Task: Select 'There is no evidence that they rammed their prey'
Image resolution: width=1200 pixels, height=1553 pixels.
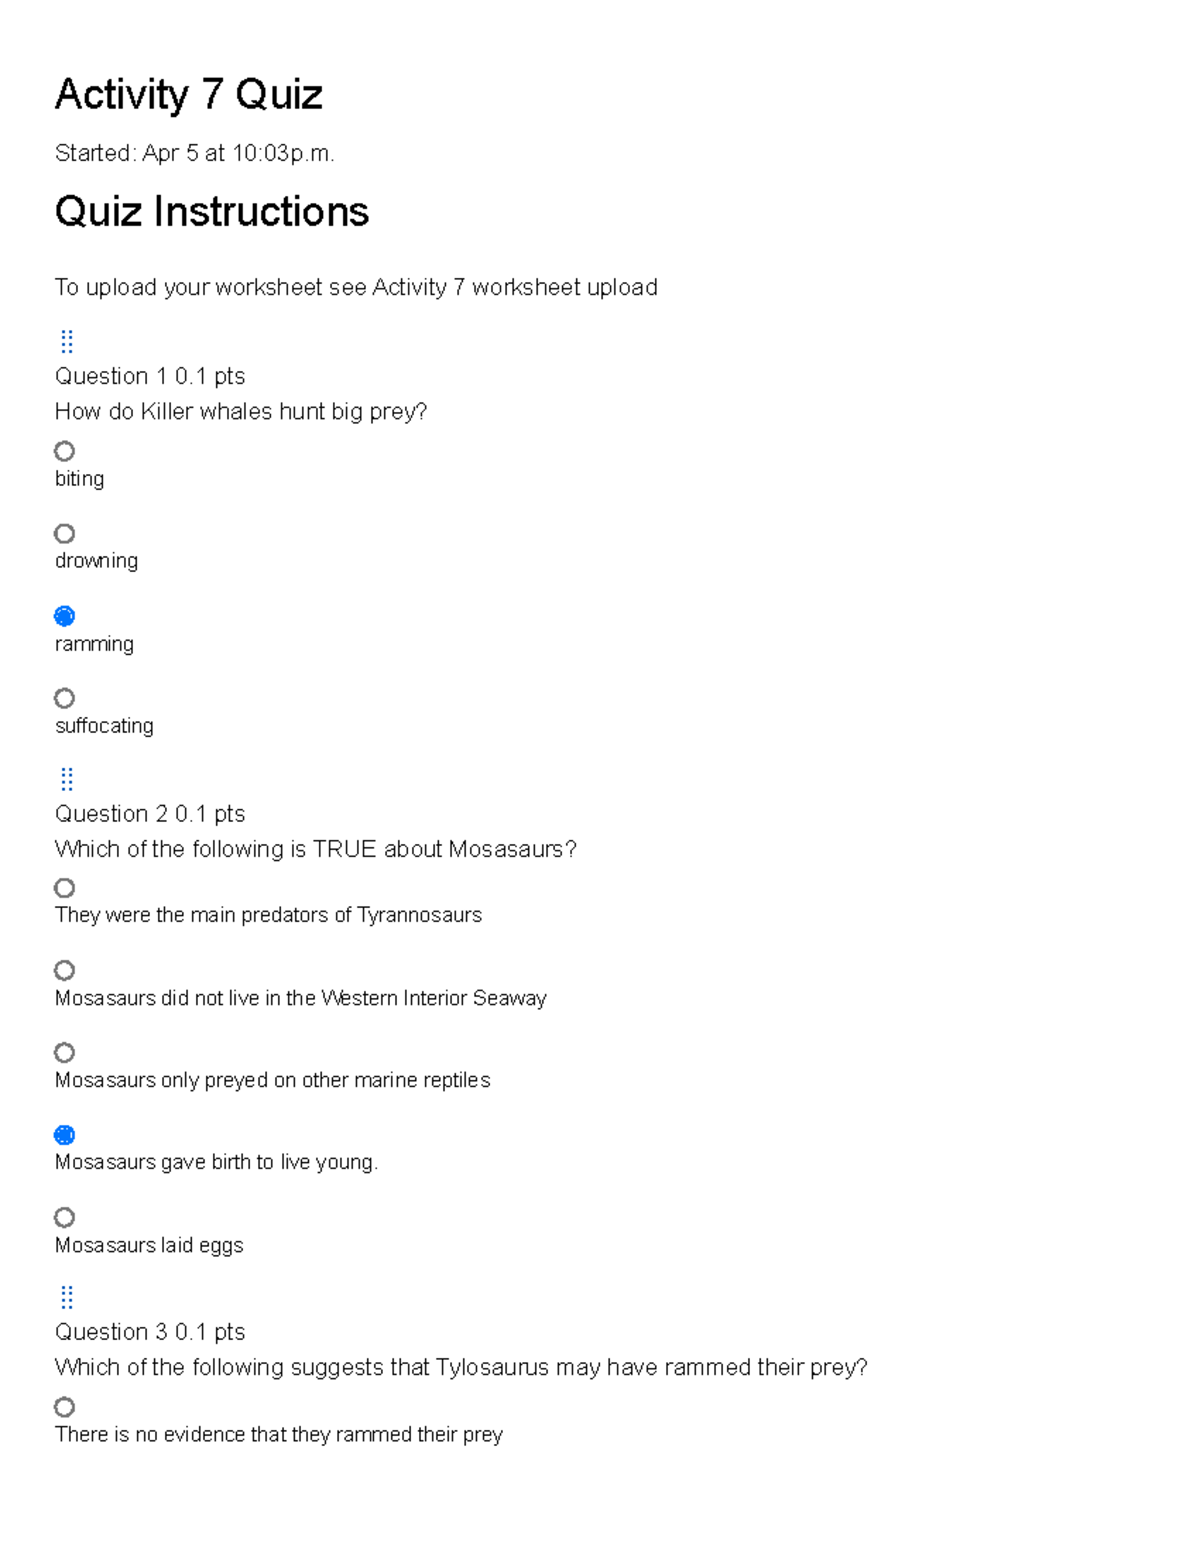Action: pyautogui.click(x=64, y=1407)
